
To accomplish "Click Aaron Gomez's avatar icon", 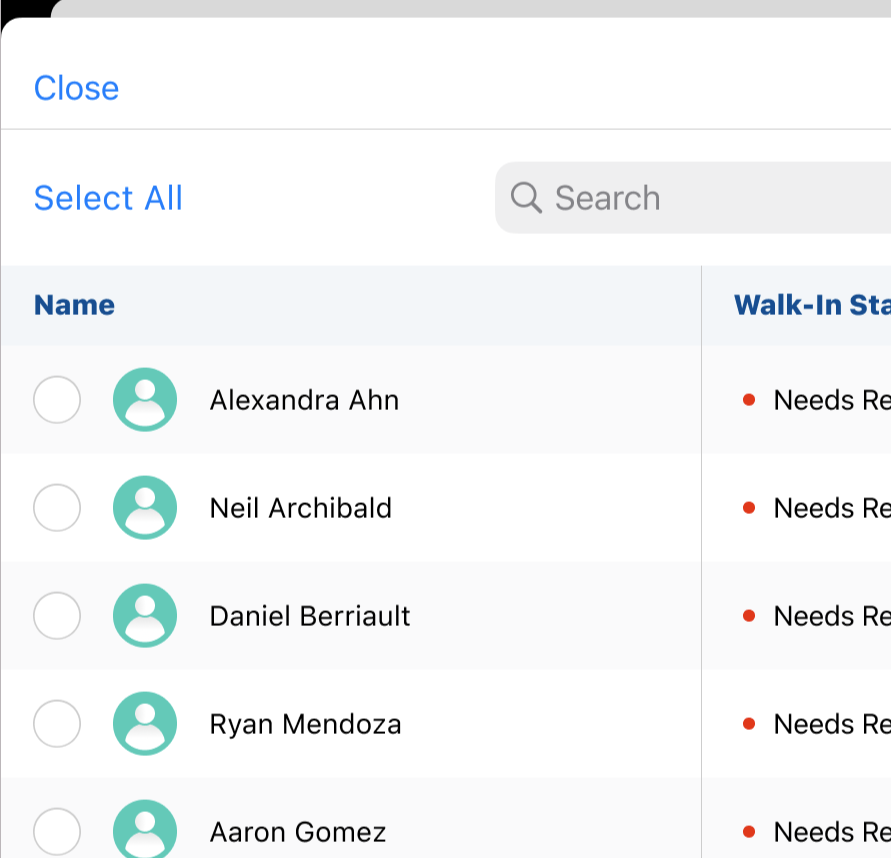I will pos(145,830).
